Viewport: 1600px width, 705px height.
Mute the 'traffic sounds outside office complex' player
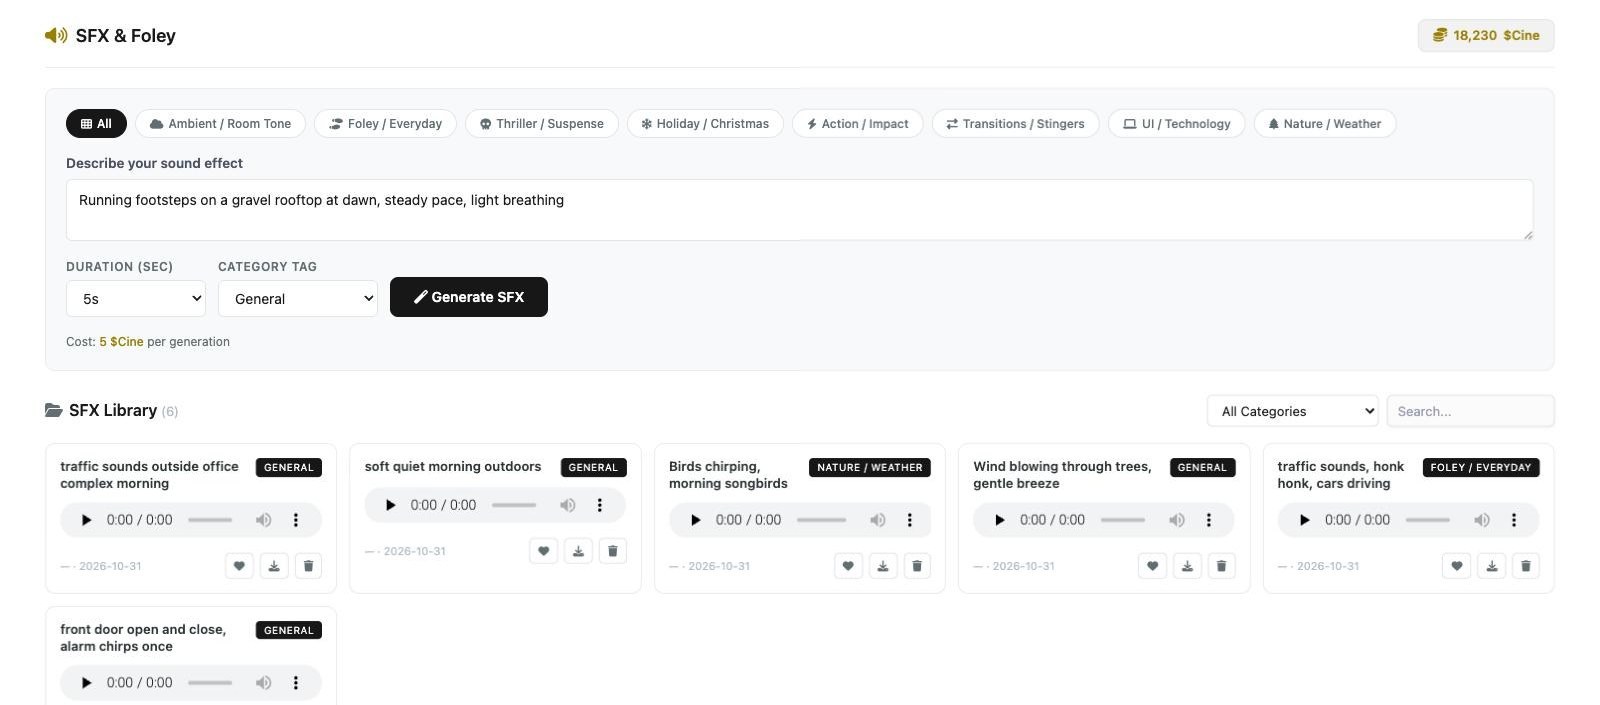263,520
